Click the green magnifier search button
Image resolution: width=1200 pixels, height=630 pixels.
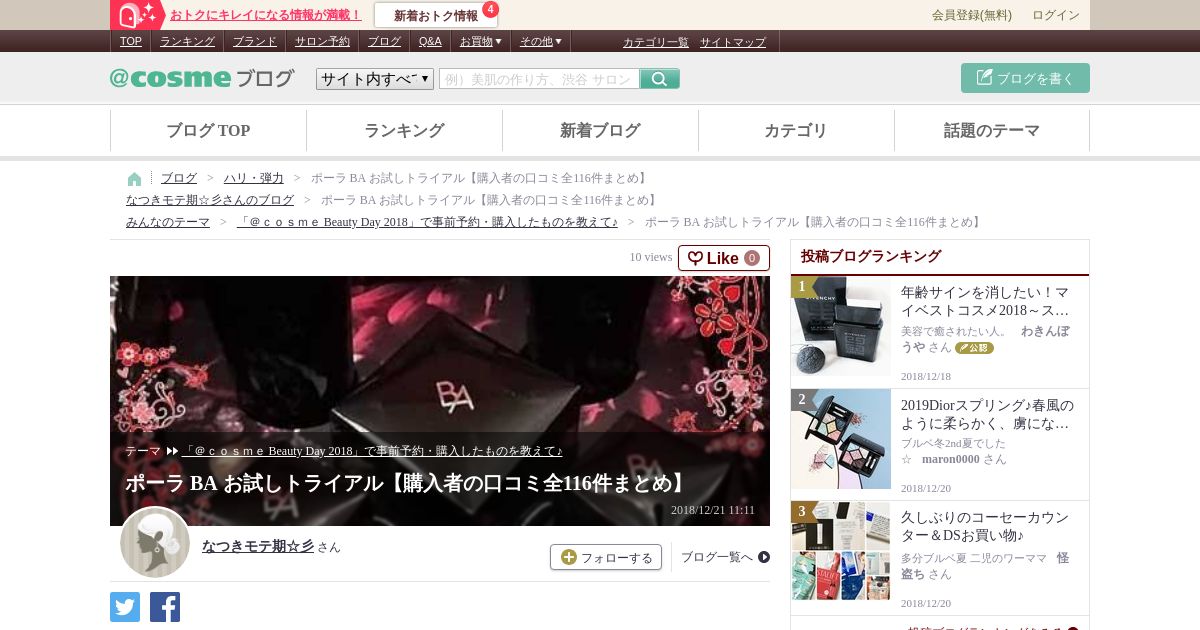point(660,79)
